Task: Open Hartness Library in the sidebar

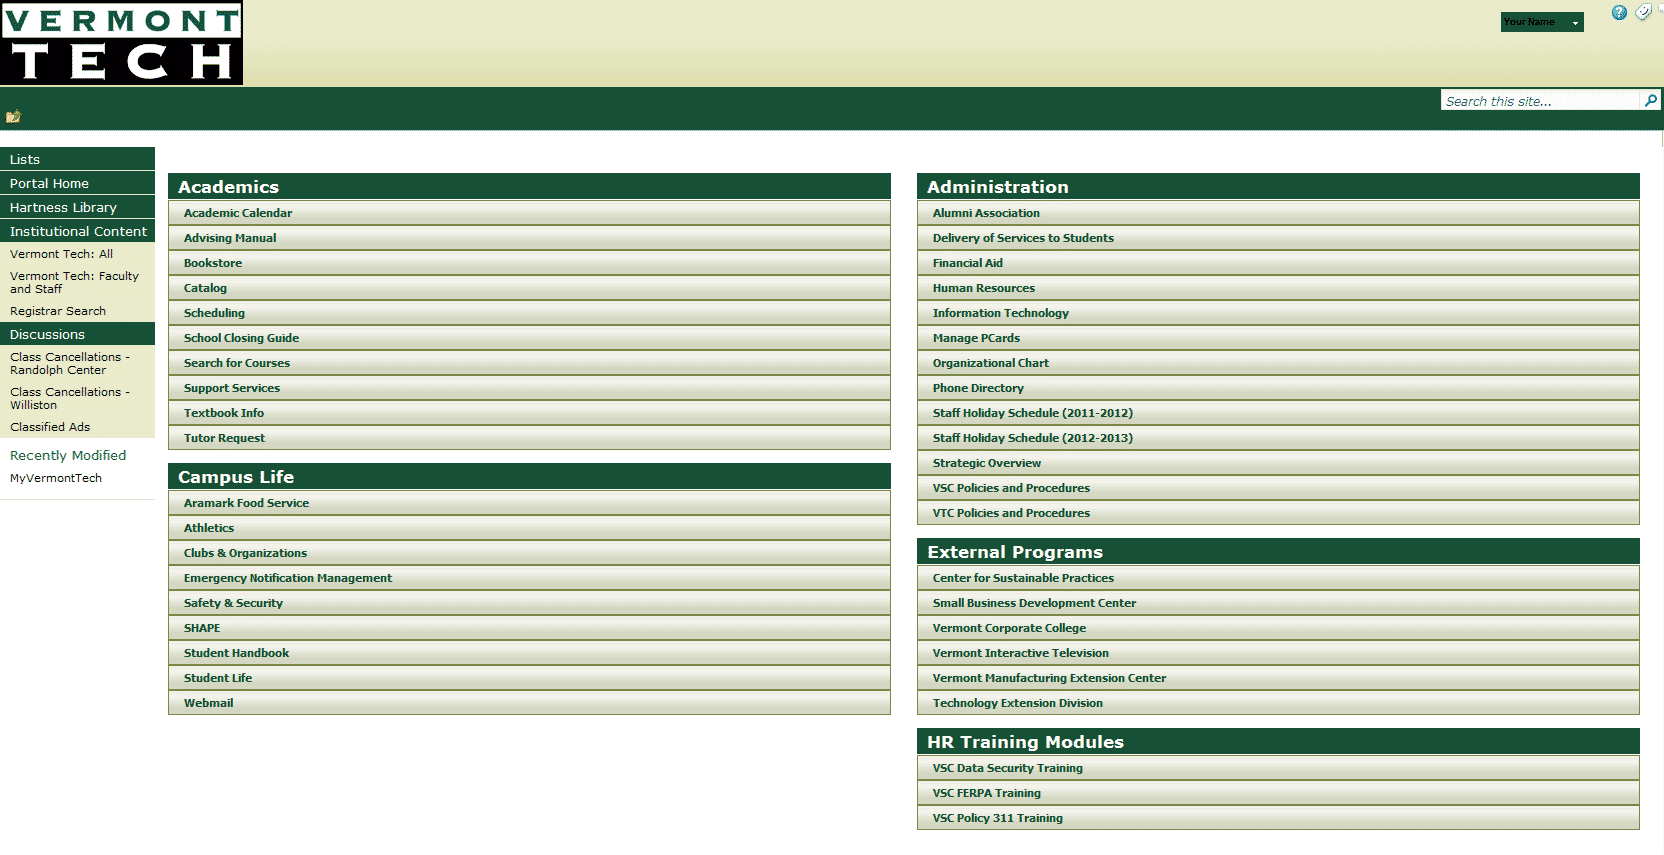Action: (77, 207)
